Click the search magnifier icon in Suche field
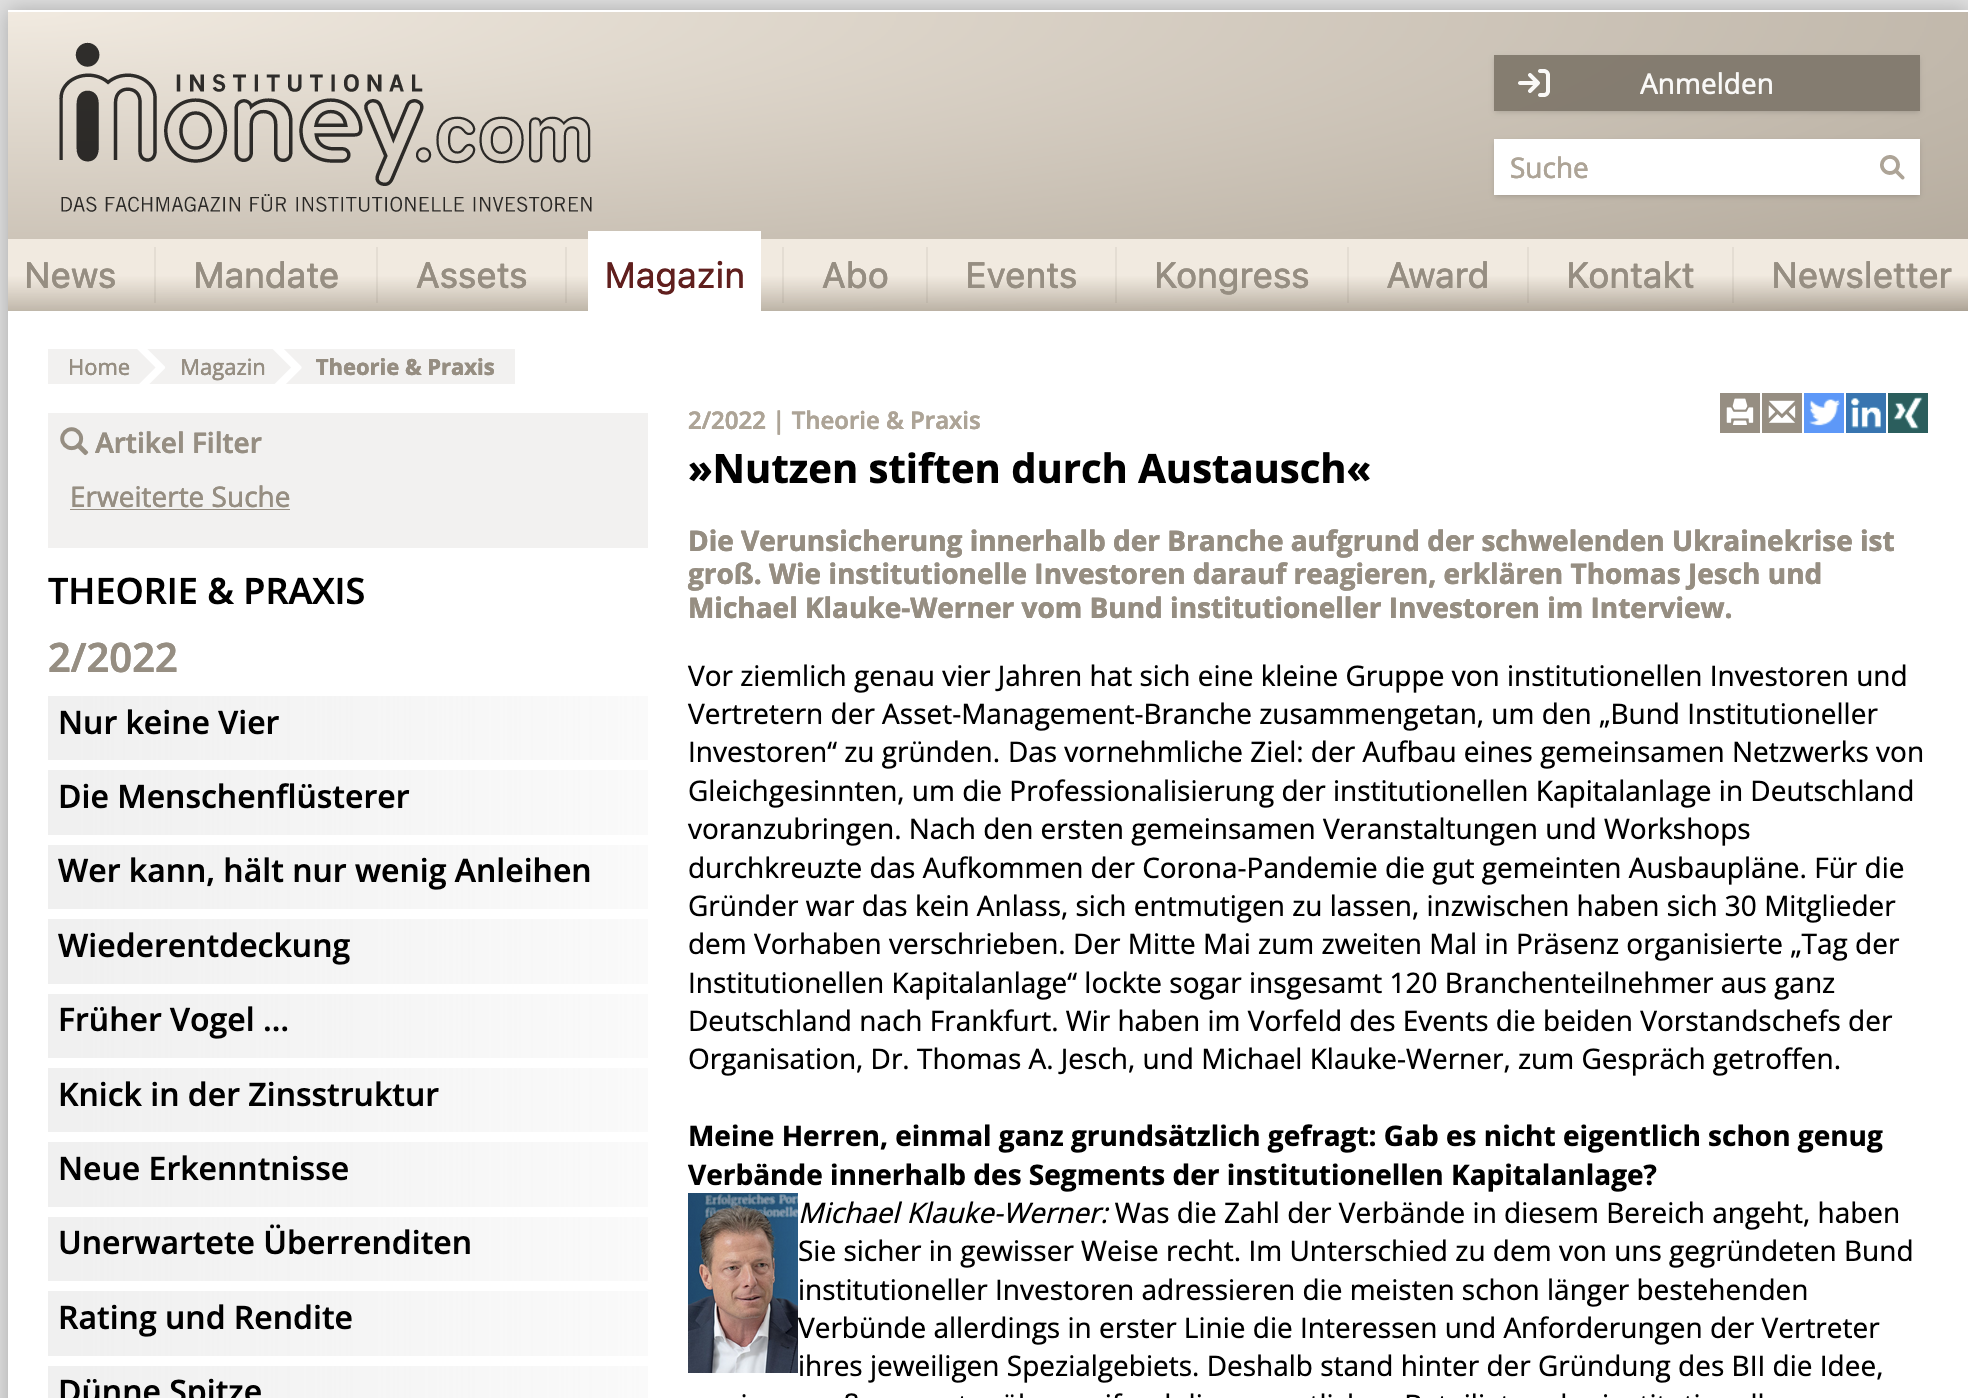 [x=1891, y=167]
